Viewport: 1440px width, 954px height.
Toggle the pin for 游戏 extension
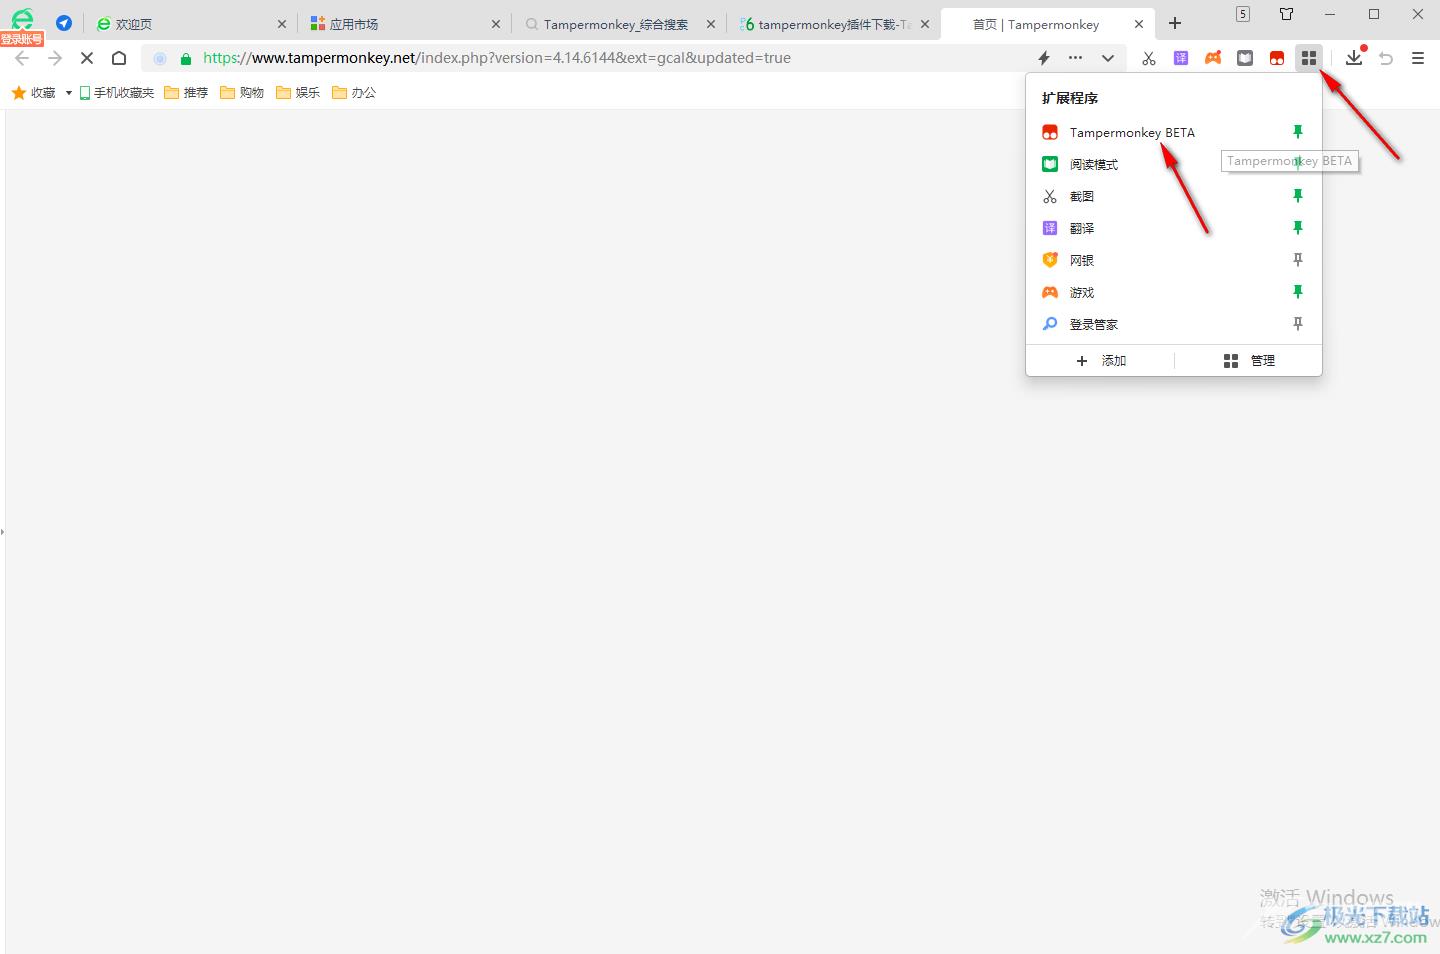click(x=1298, y=292)
